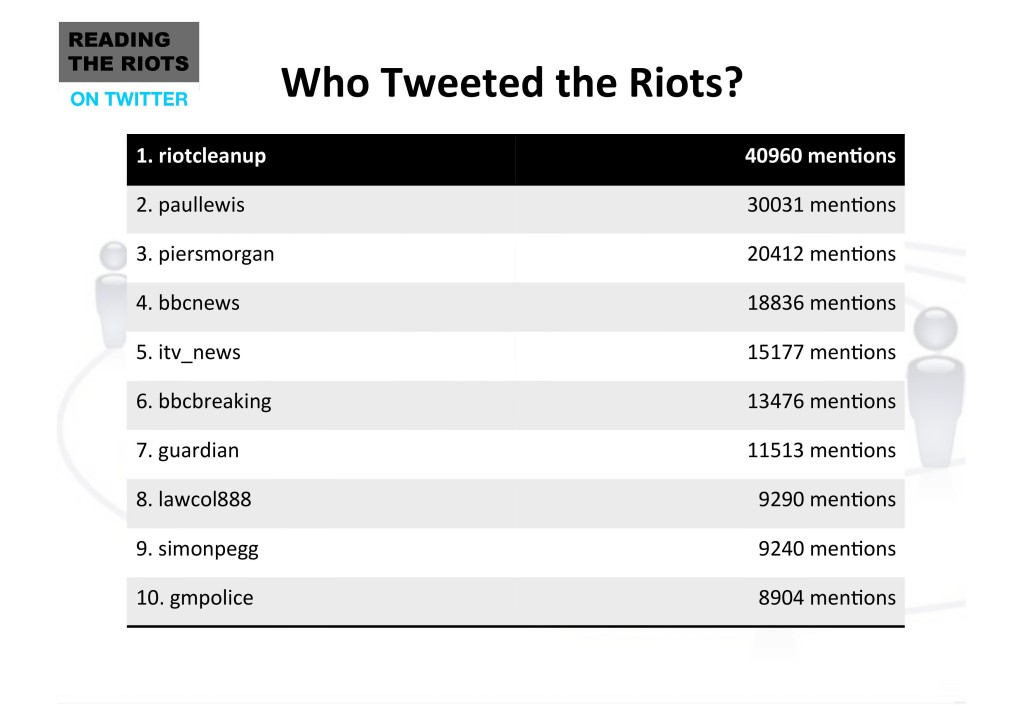
Task: Click the ON TWITTER logo text
Action: (129, 99)
